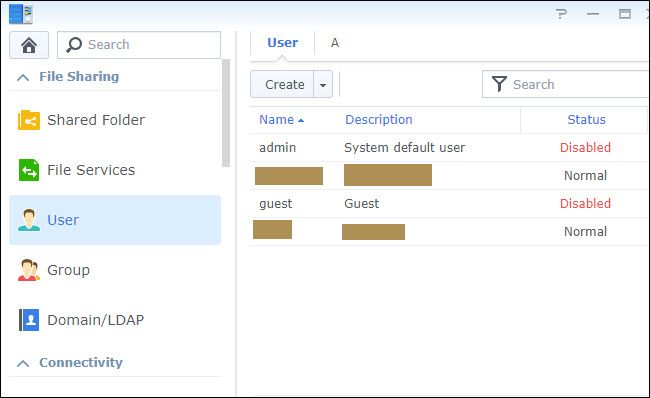Click Normal status below admin row
The width and height of the screenshot is (650, 398).
585,176
